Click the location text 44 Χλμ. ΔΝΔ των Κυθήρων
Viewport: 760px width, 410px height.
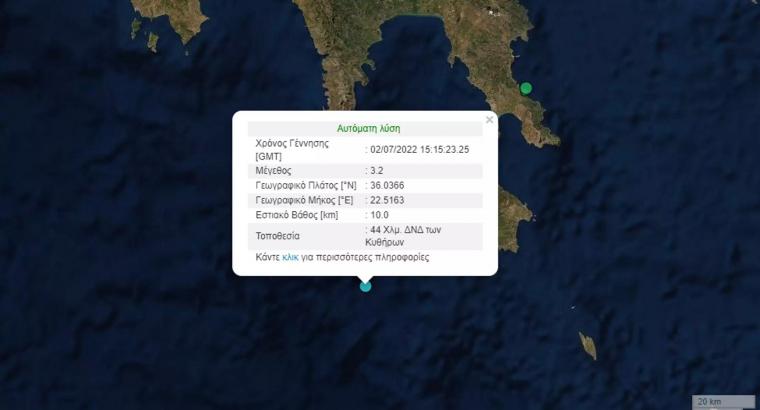click(403, 236)
